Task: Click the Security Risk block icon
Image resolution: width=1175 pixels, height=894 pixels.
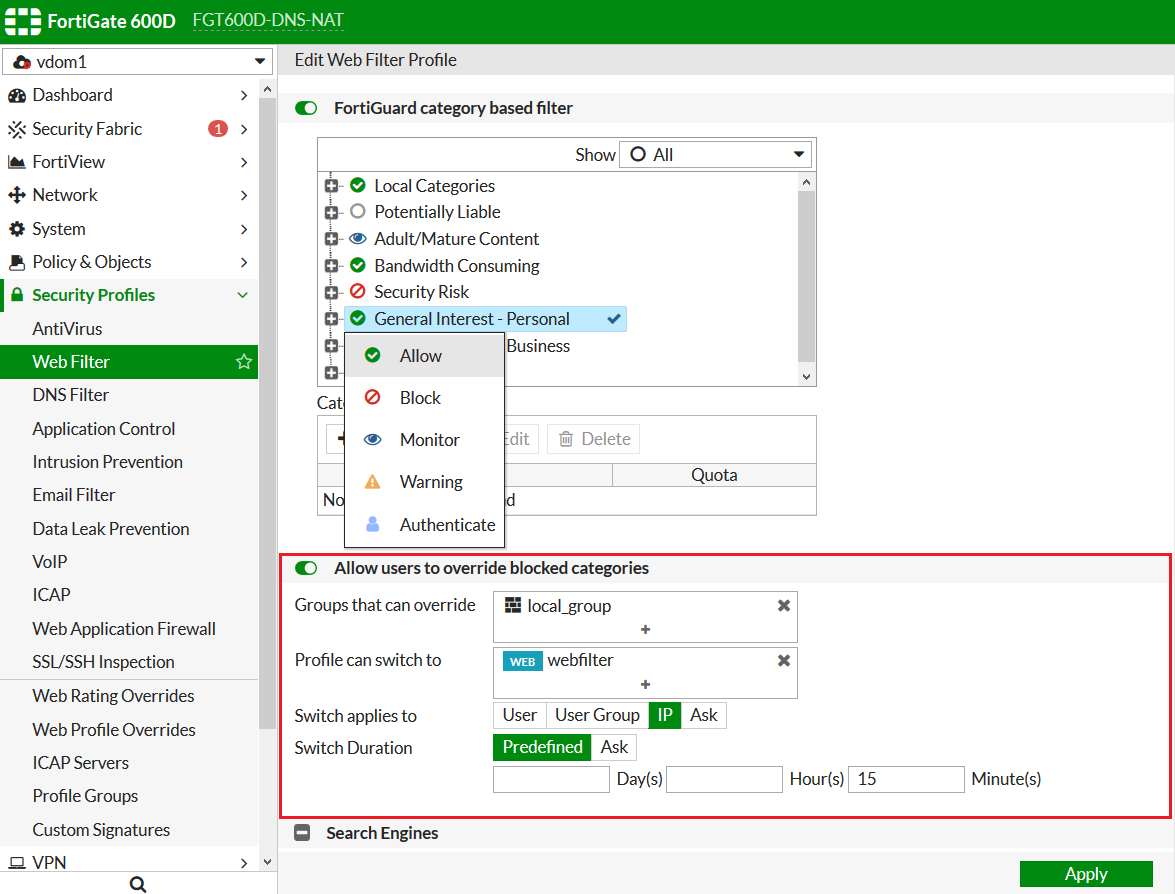Action: 358,292
